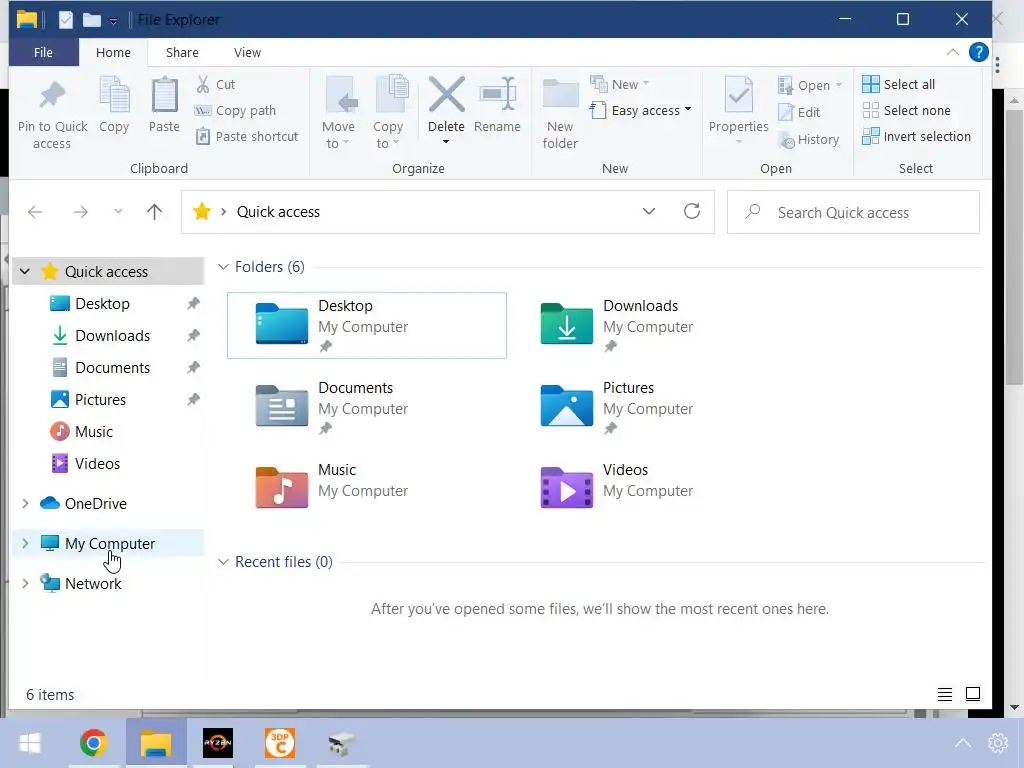Image resolution: width=1024 pixels, height=768 pixels.
Task: Click the Properties checkmark icon
Action: point(739,95)
